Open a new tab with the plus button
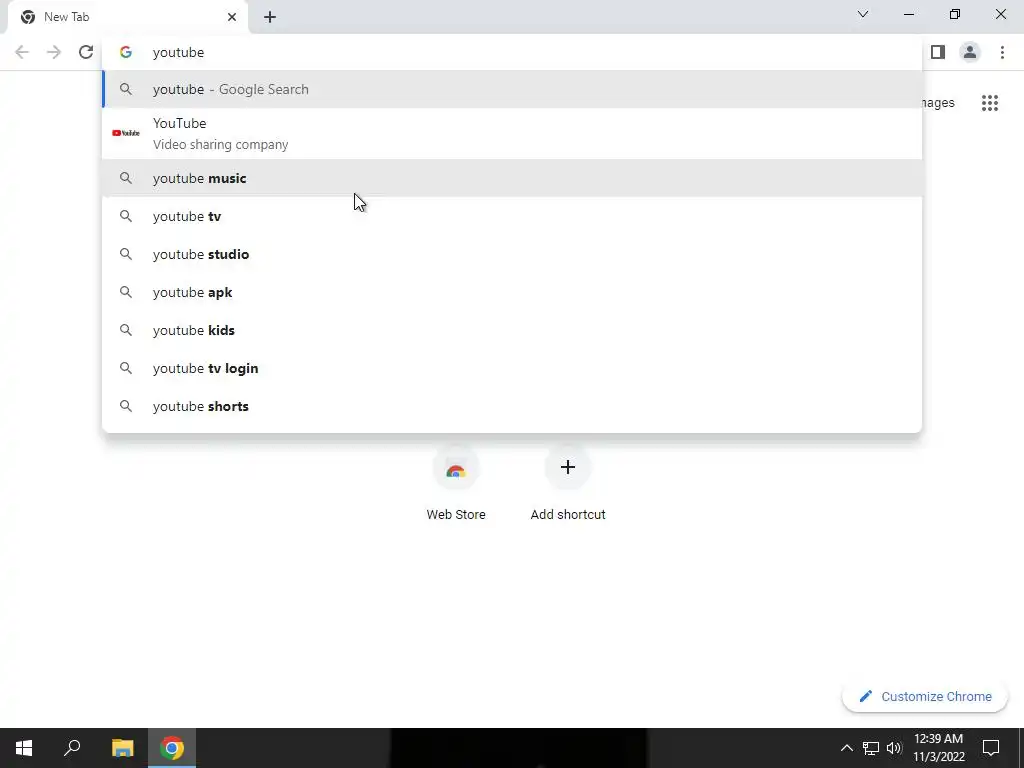 [x=270, y=17]
